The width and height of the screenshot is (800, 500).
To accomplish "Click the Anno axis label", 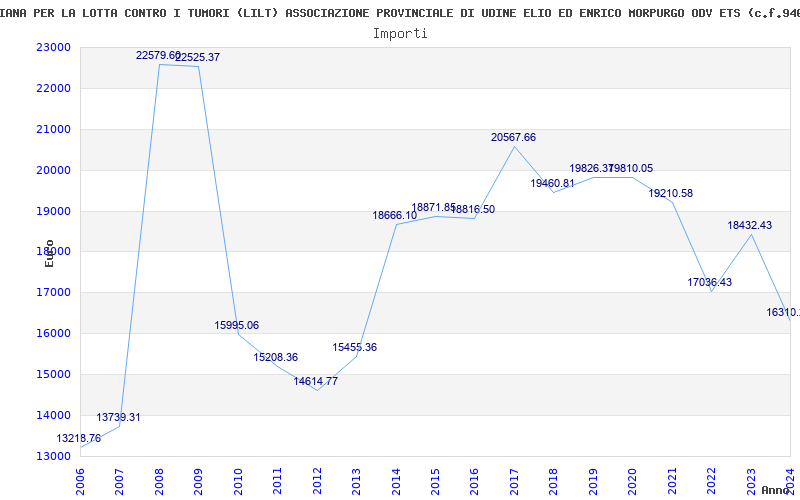I will pos(776,490).
